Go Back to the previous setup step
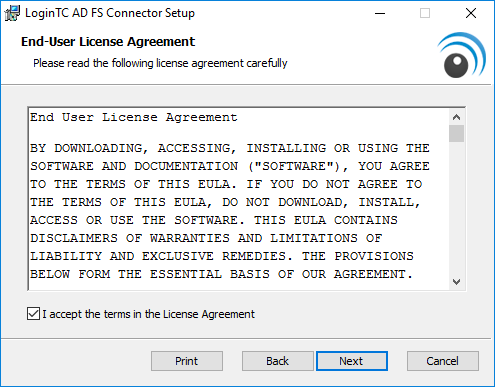 [x=278, y=361]
